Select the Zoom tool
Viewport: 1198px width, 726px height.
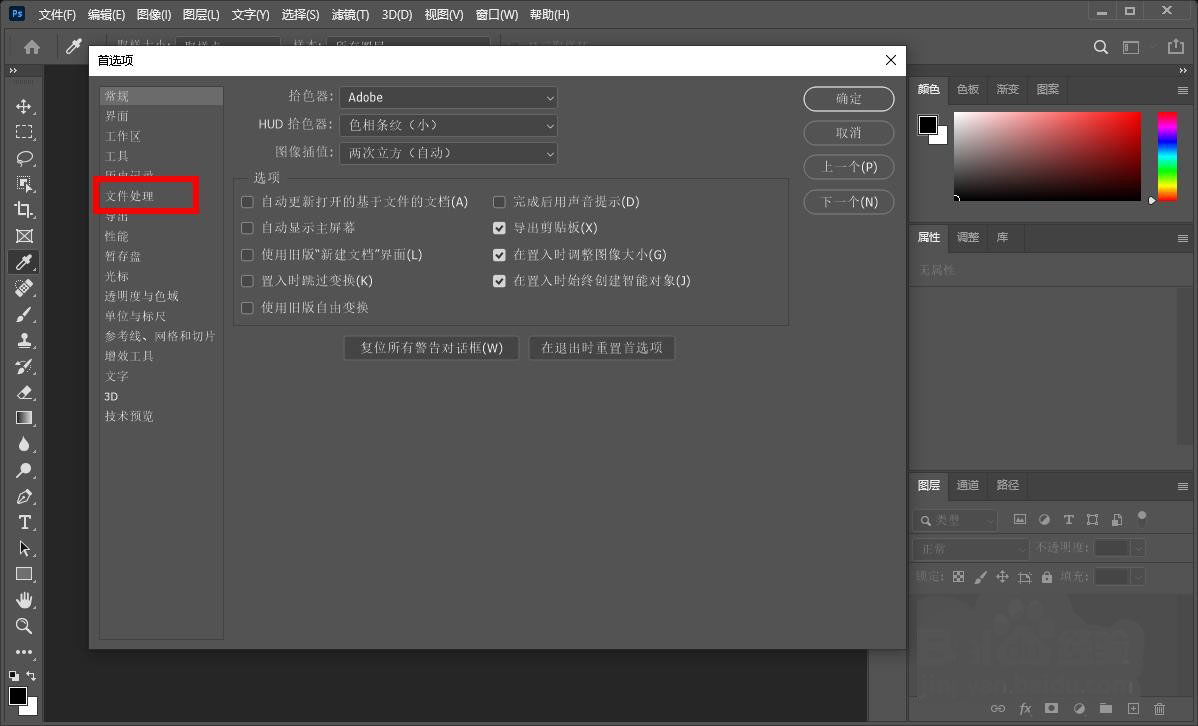(24, 626)
